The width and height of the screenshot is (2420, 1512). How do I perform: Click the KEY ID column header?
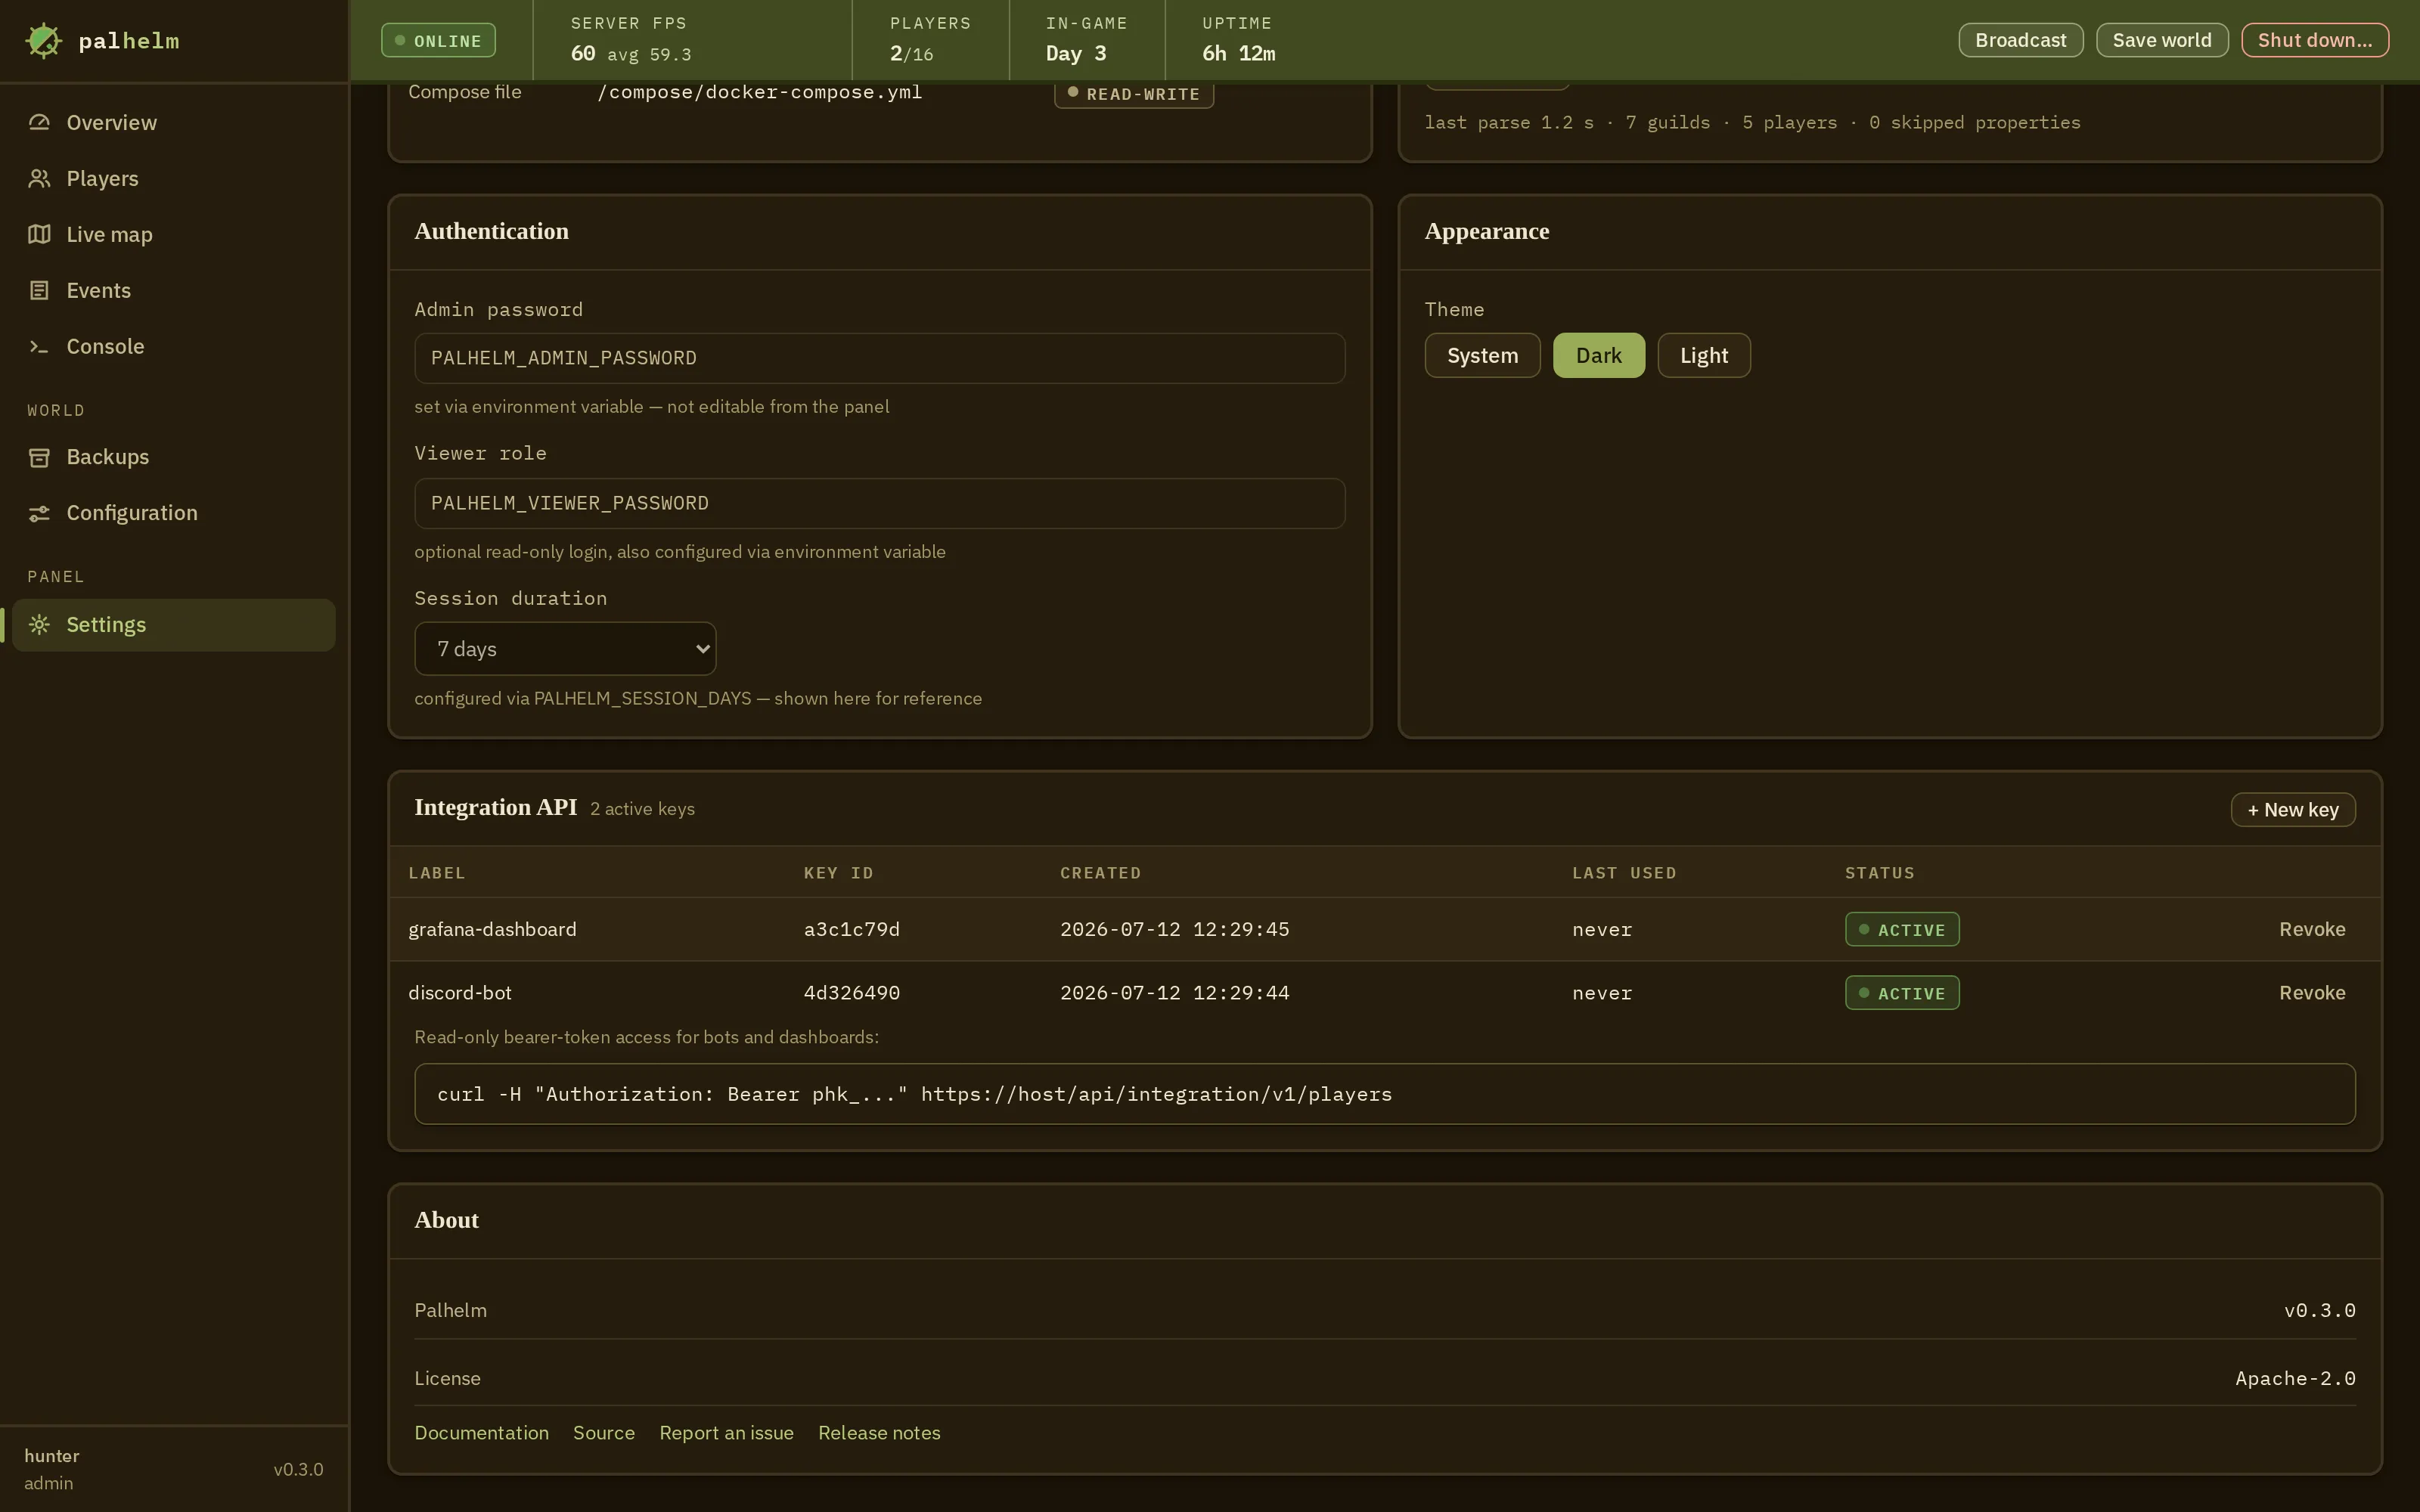click(838, 873)
